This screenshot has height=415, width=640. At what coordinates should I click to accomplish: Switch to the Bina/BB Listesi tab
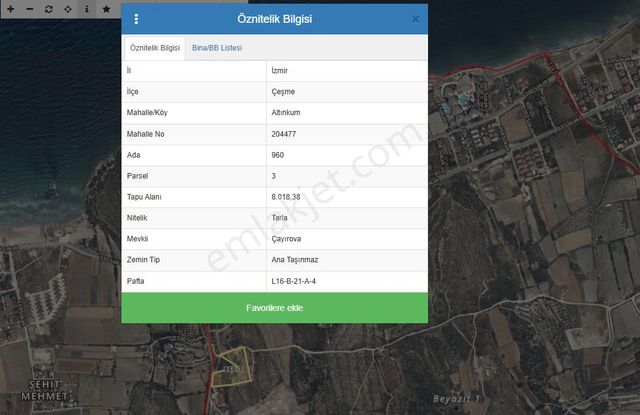[x=217, y=48]
